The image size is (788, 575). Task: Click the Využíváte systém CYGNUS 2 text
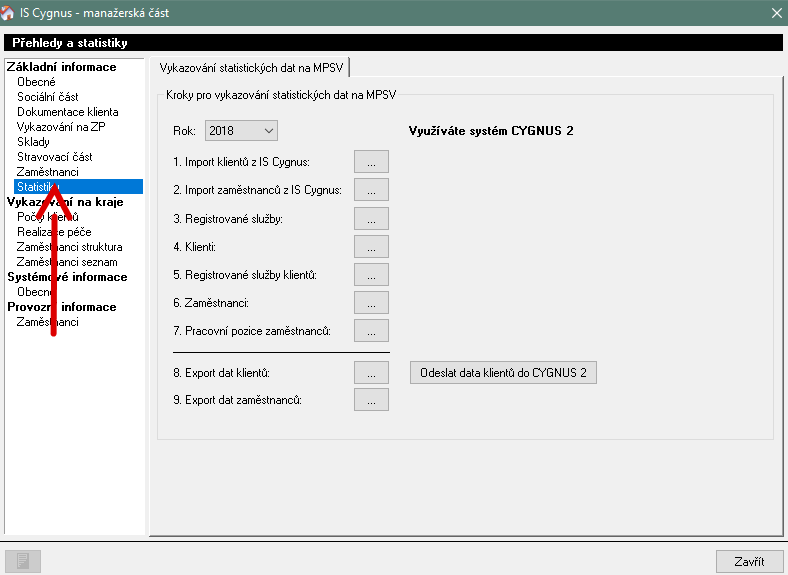point(491,131)
